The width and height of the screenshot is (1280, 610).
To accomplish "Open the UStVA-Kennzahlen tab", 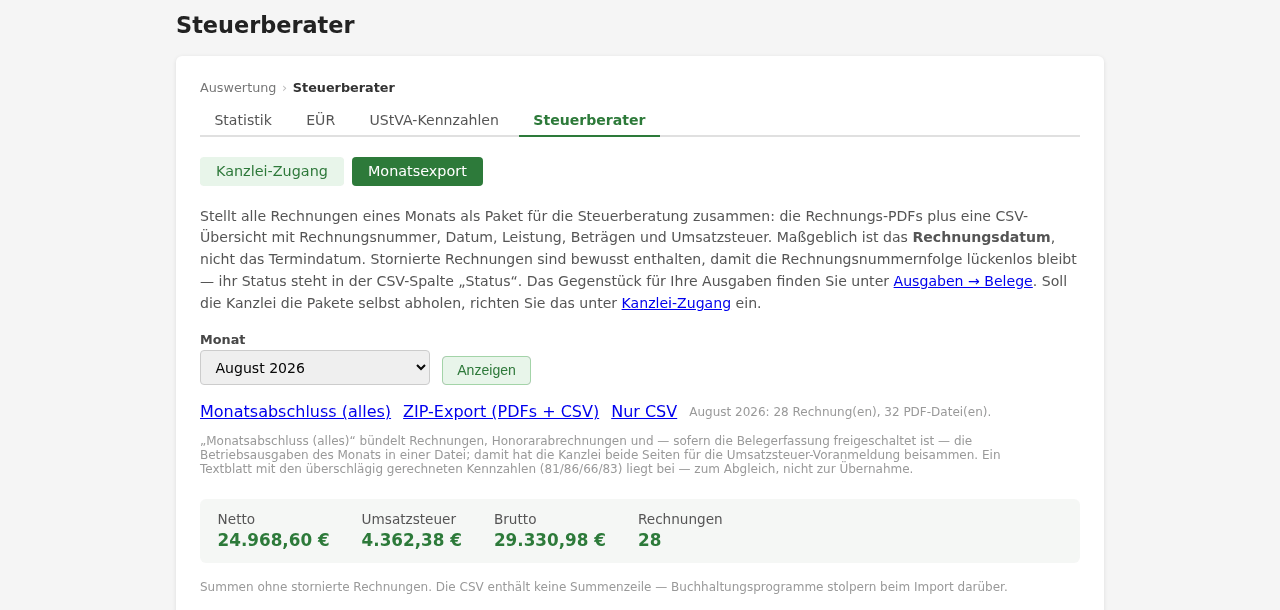I will 434,120.
